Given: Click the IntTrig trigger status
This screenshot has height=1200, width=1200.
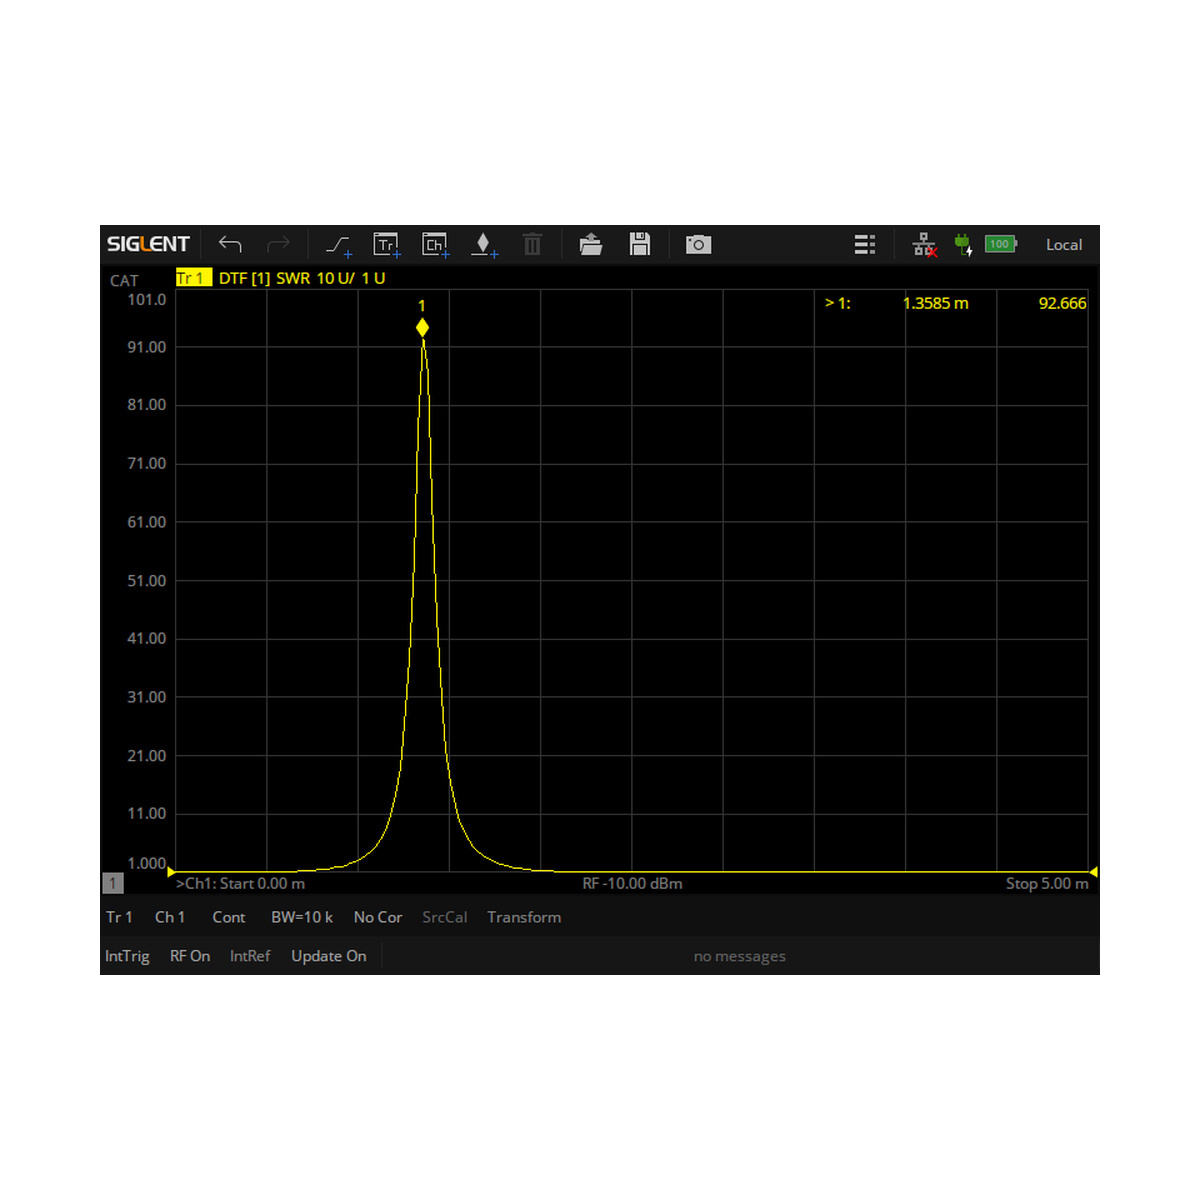Looking at the screenshot, I should (127, 956).
